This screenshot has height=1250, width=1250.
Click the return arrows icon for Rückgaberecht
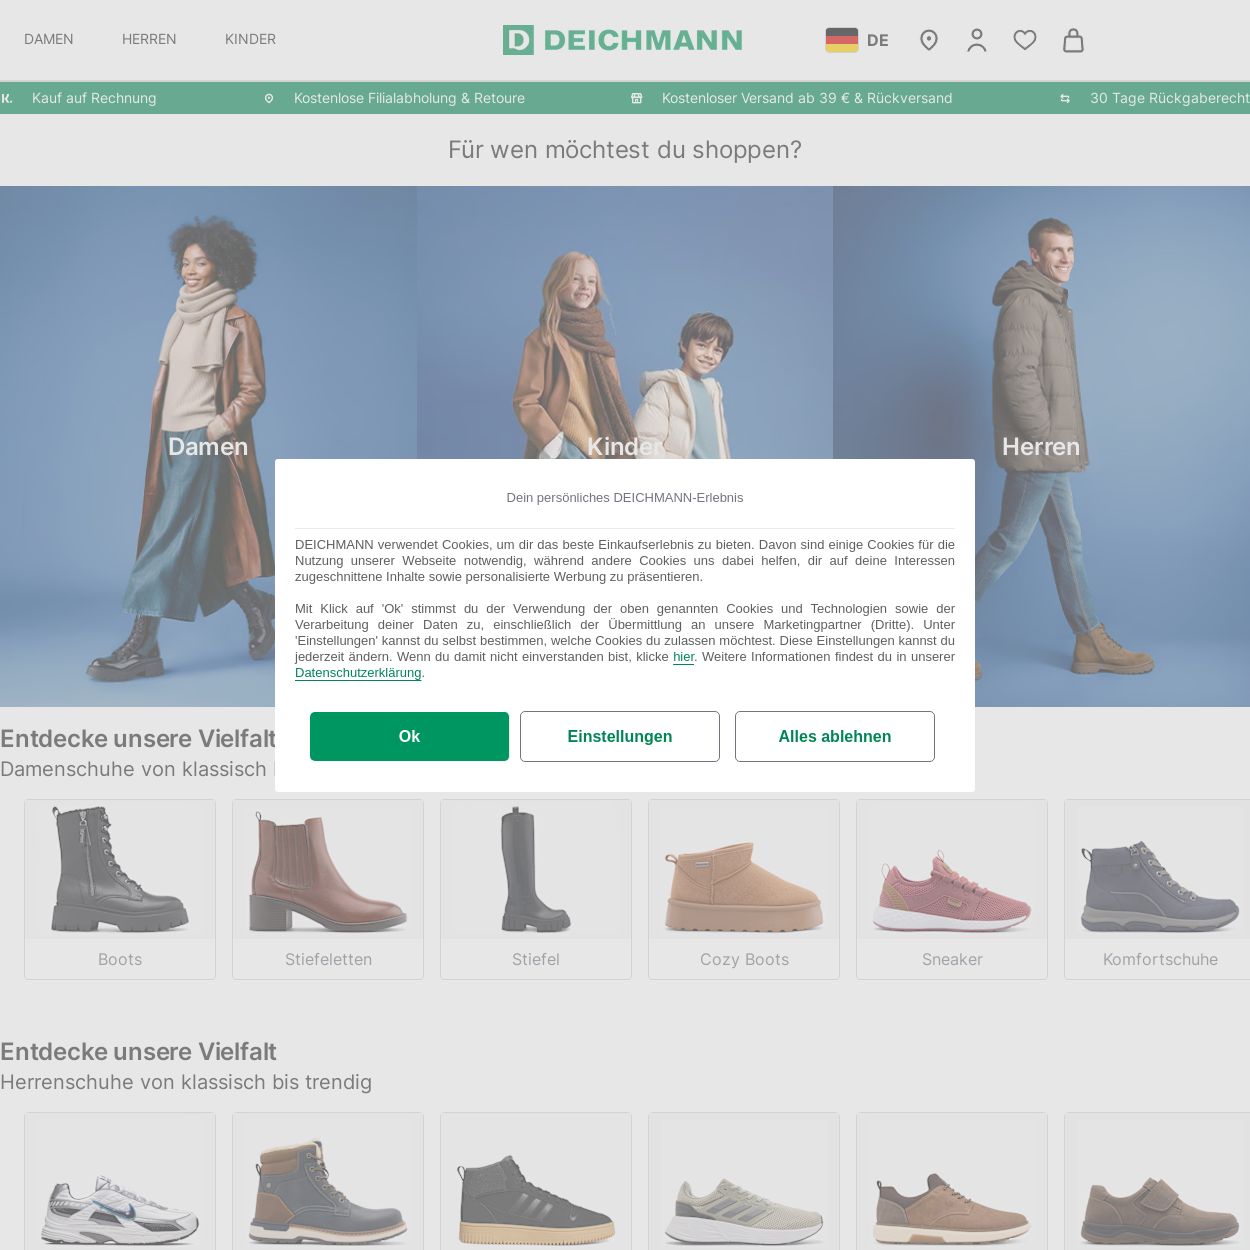tap(1064, 98)
